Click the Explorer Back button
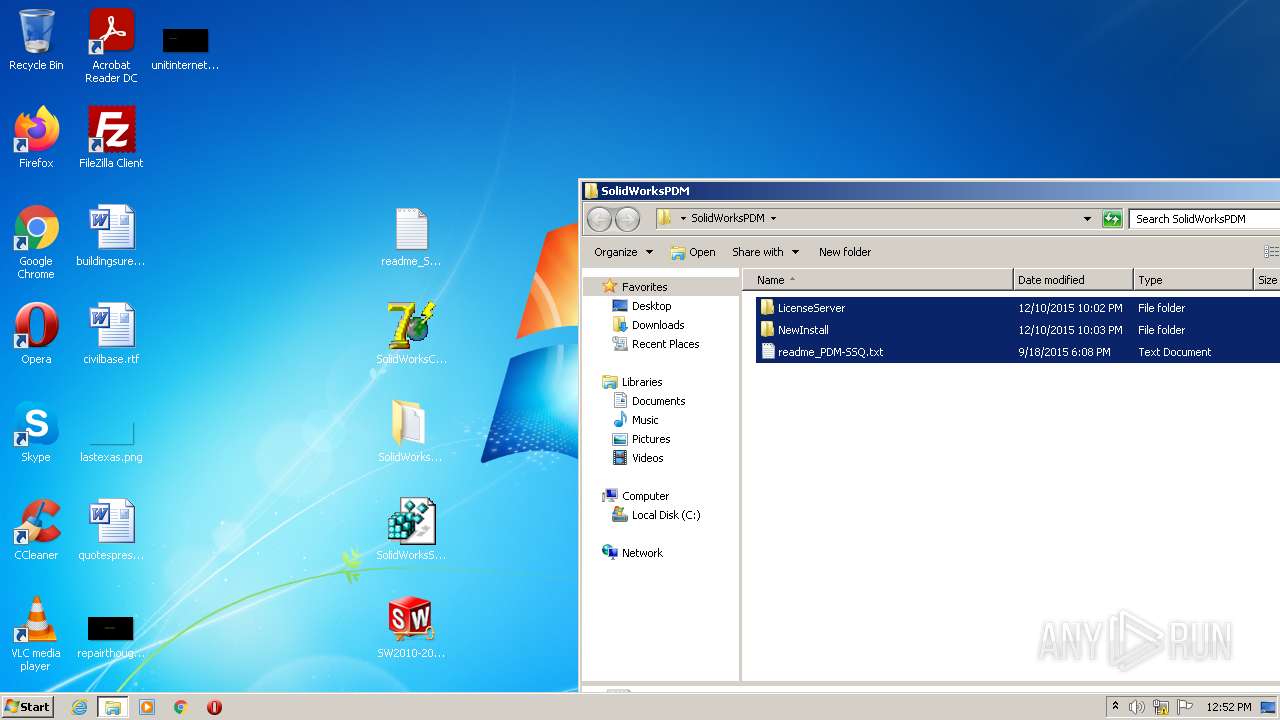Viewport: 1280px width, 720px height. [599, 219]
